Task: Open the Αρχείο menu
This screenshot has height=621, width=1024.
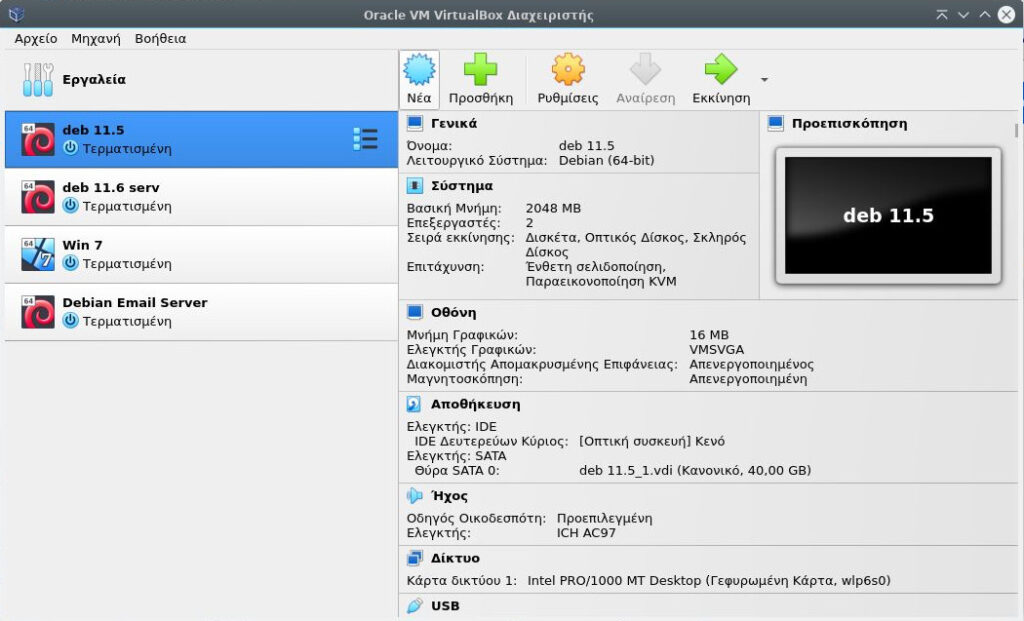Action: coord(35,39)
